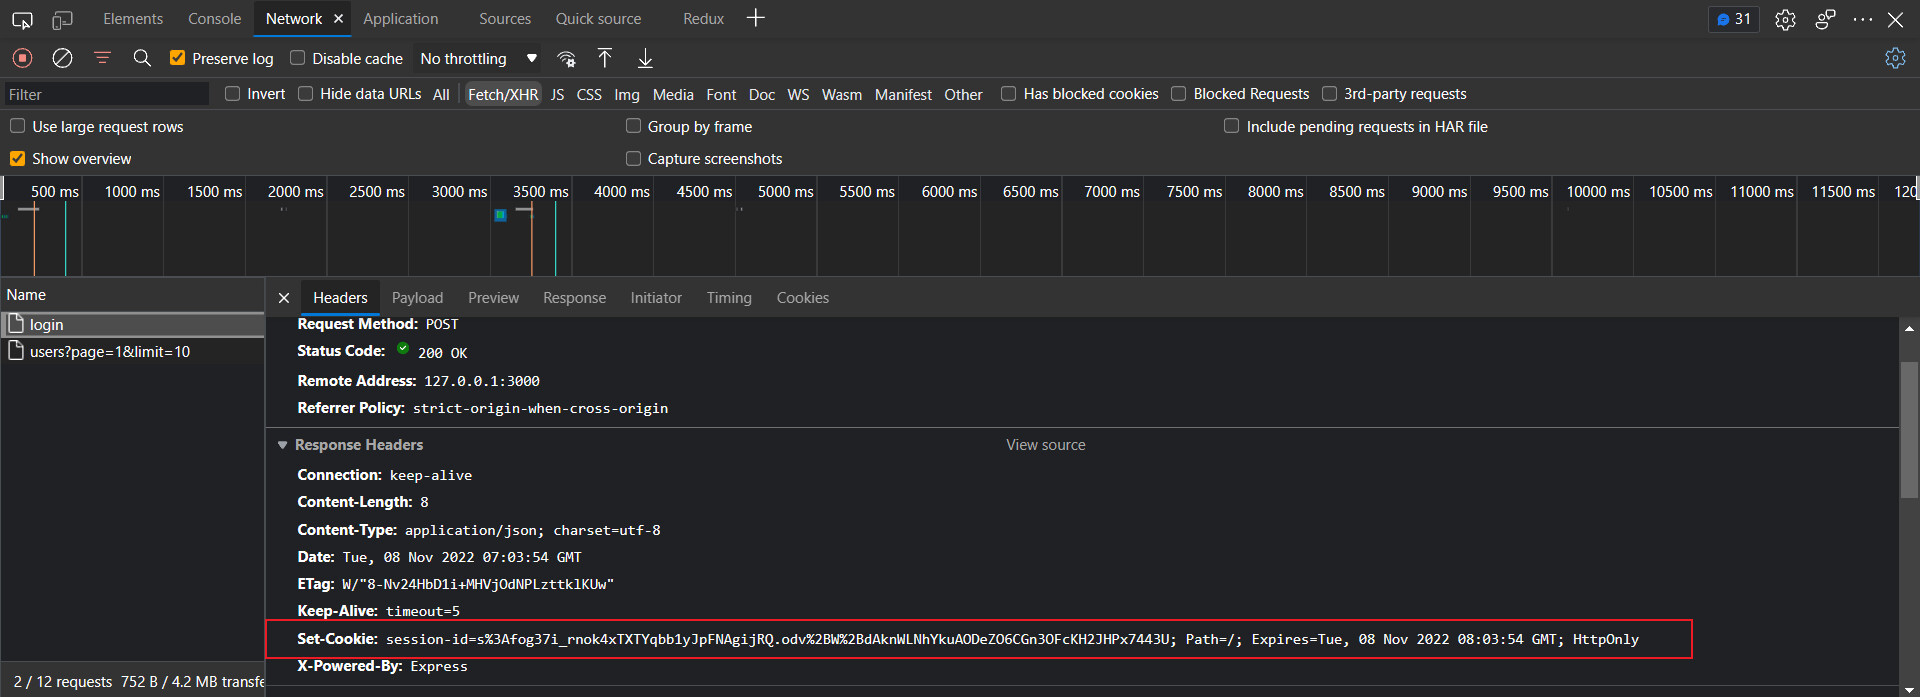Viewport: 1920px width, 697px height.
Task: Toggle the filter funnel icon
Action: pyautogui.click(x=102, y=58)
